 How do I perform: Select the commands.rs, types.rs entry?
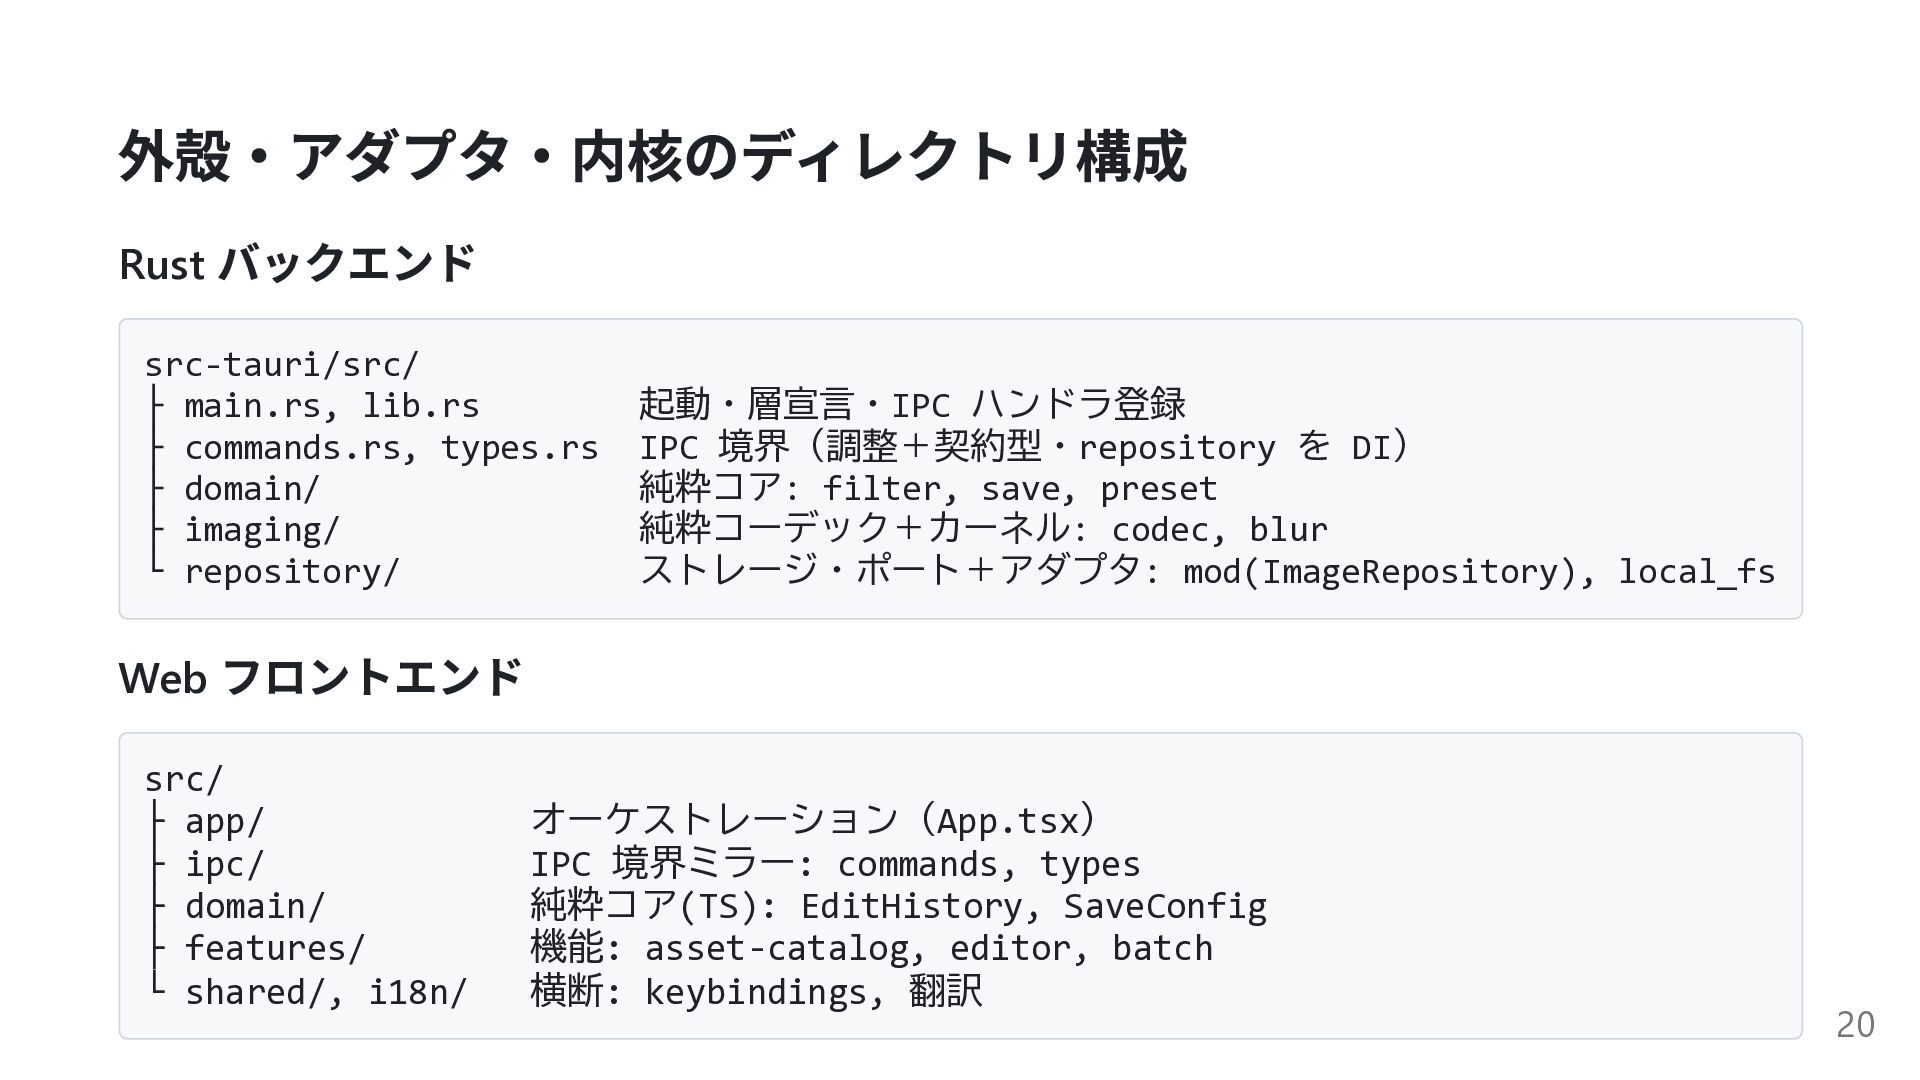click(x=391, y=448)
